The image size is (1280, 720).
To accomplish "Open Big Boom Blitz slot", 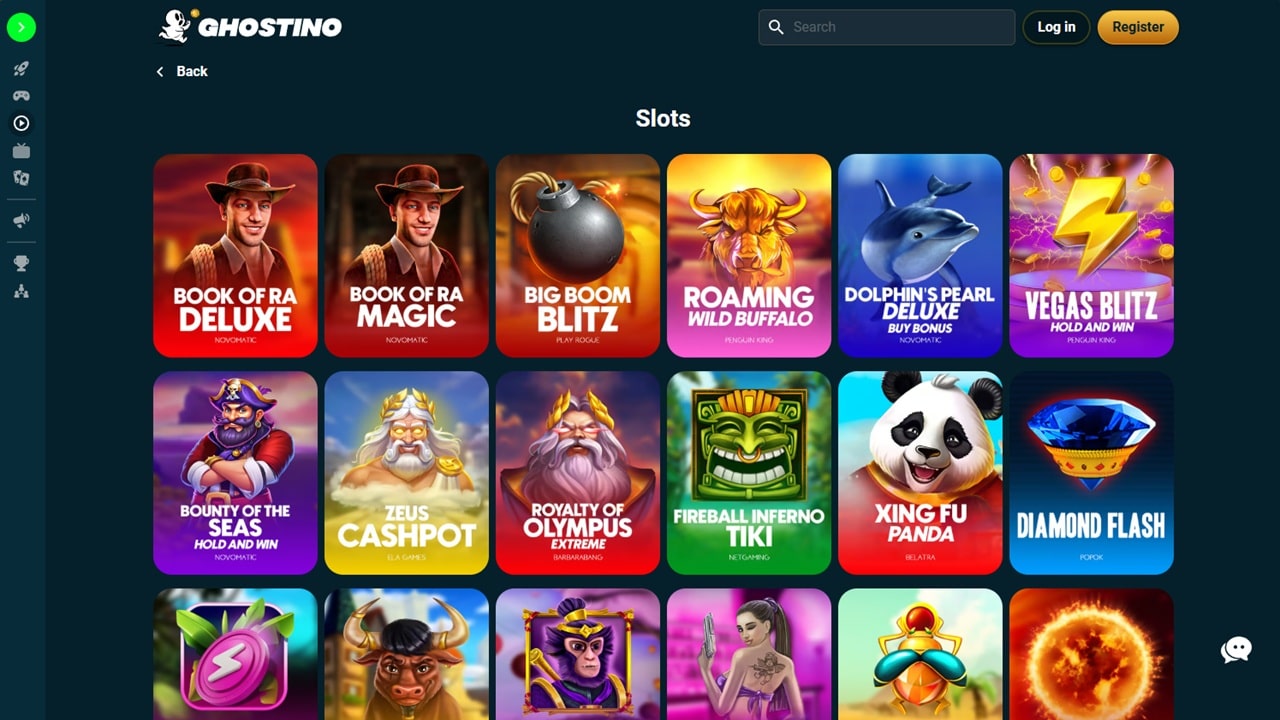I will [578, 255].
